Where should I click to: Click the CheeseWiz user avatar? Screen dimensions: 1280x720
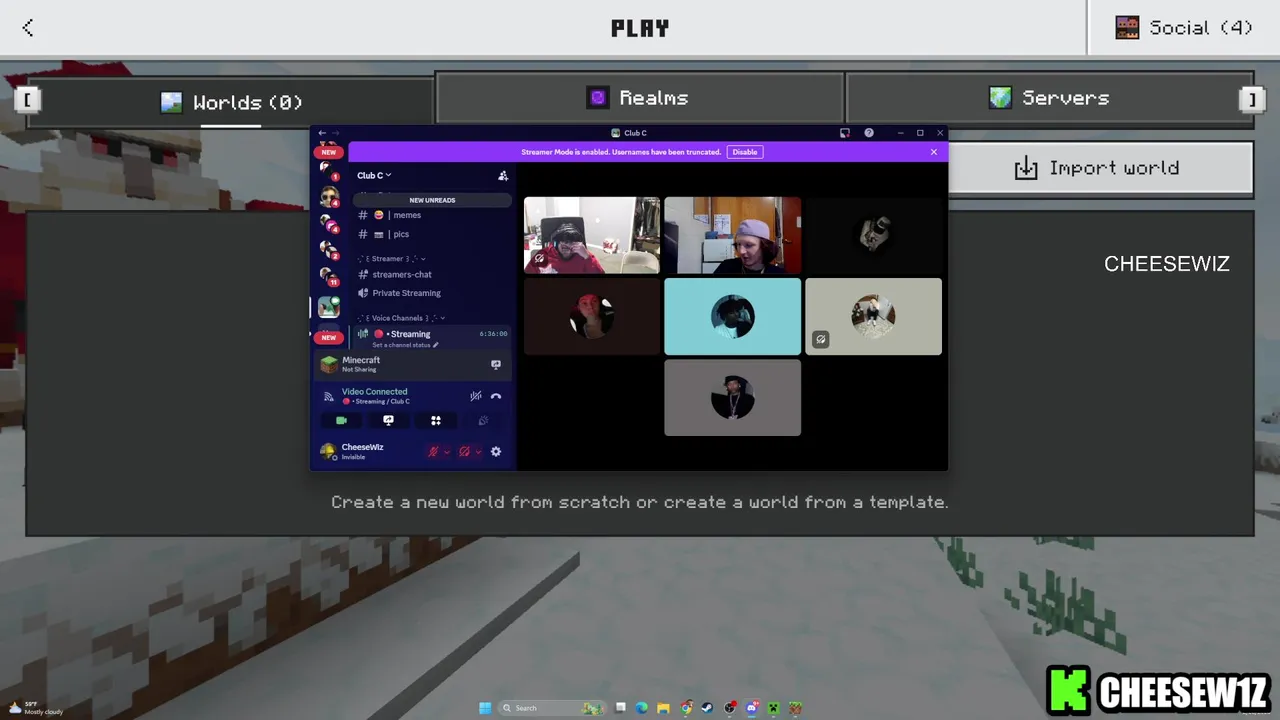pos(328,451)
